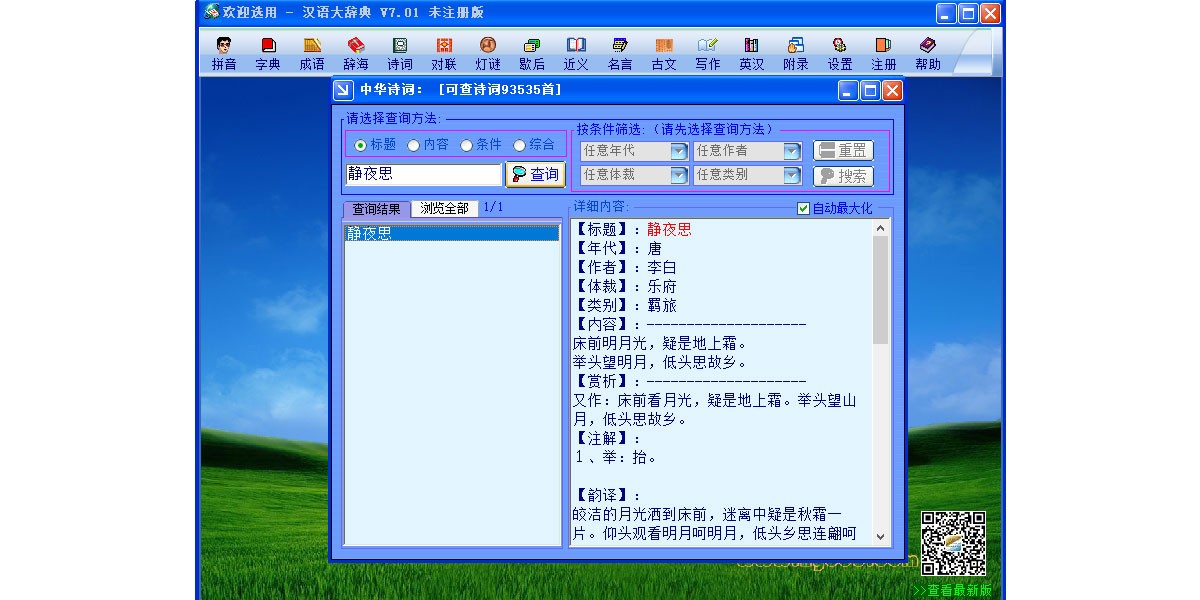Click the arrow icon in 中华诗词 title bar
Image resolution: width=1200 pixels, height=600 pixels.
coord(344,90)
